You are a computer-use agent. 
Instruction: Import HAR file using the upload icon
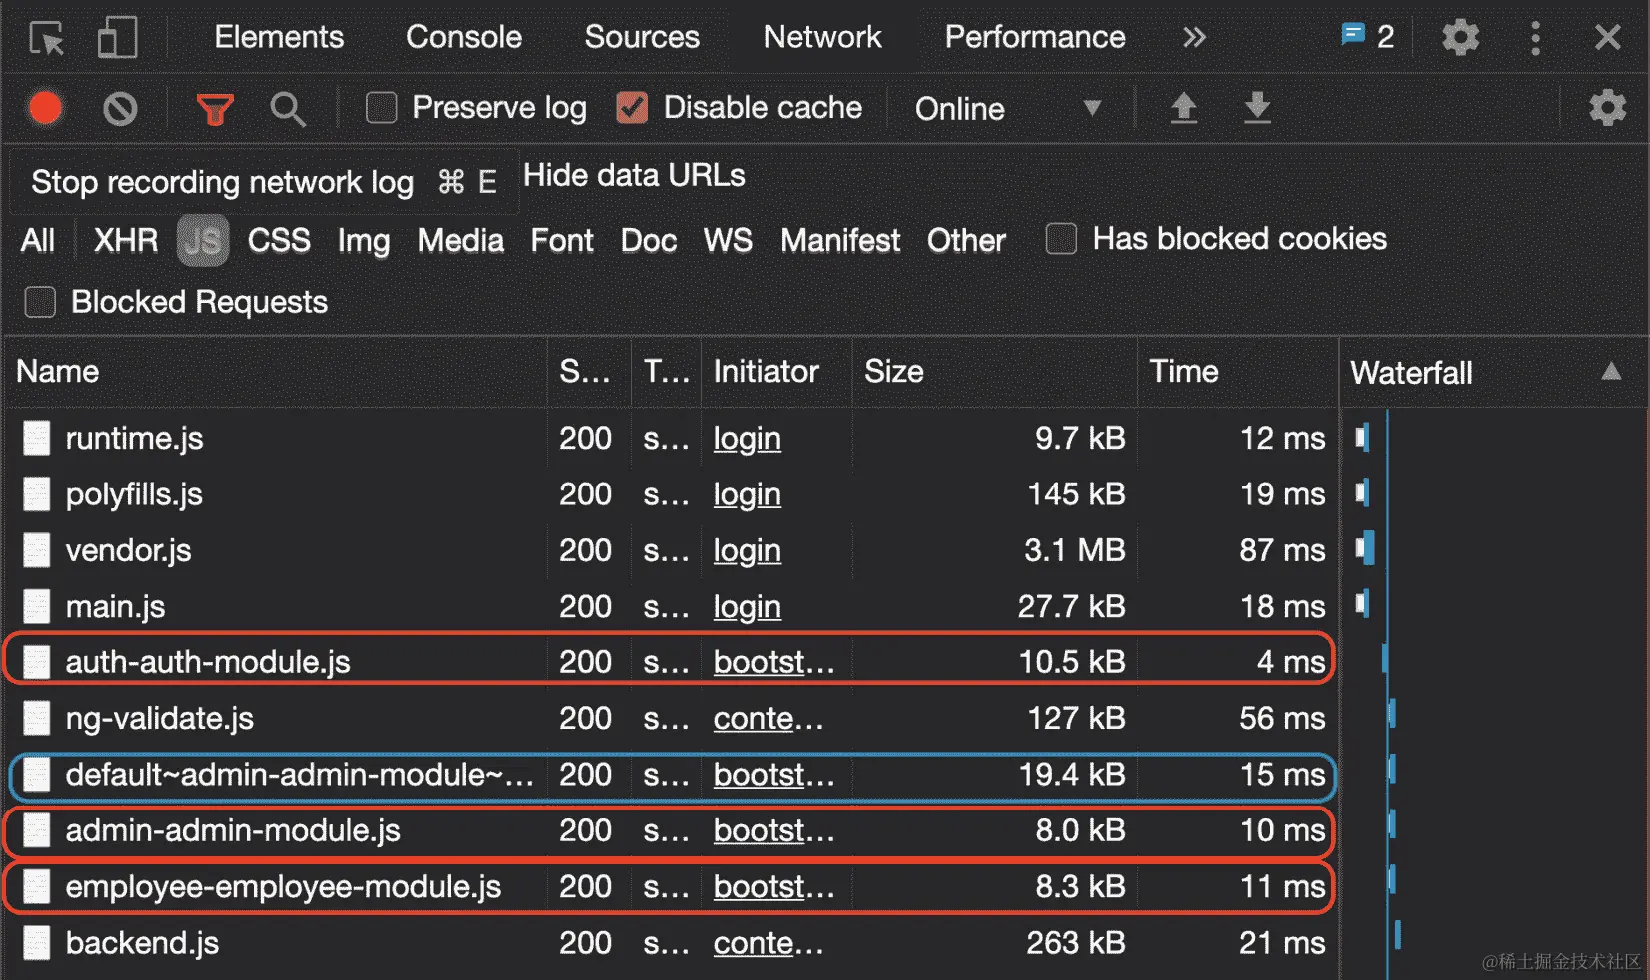click(x=1184, y=109)
